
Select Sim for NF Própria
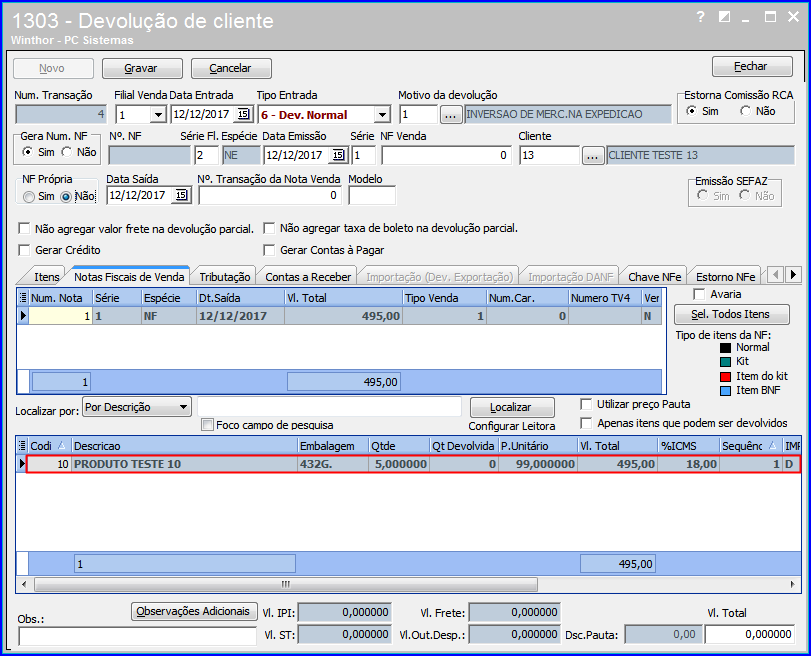tap(29, 197)
